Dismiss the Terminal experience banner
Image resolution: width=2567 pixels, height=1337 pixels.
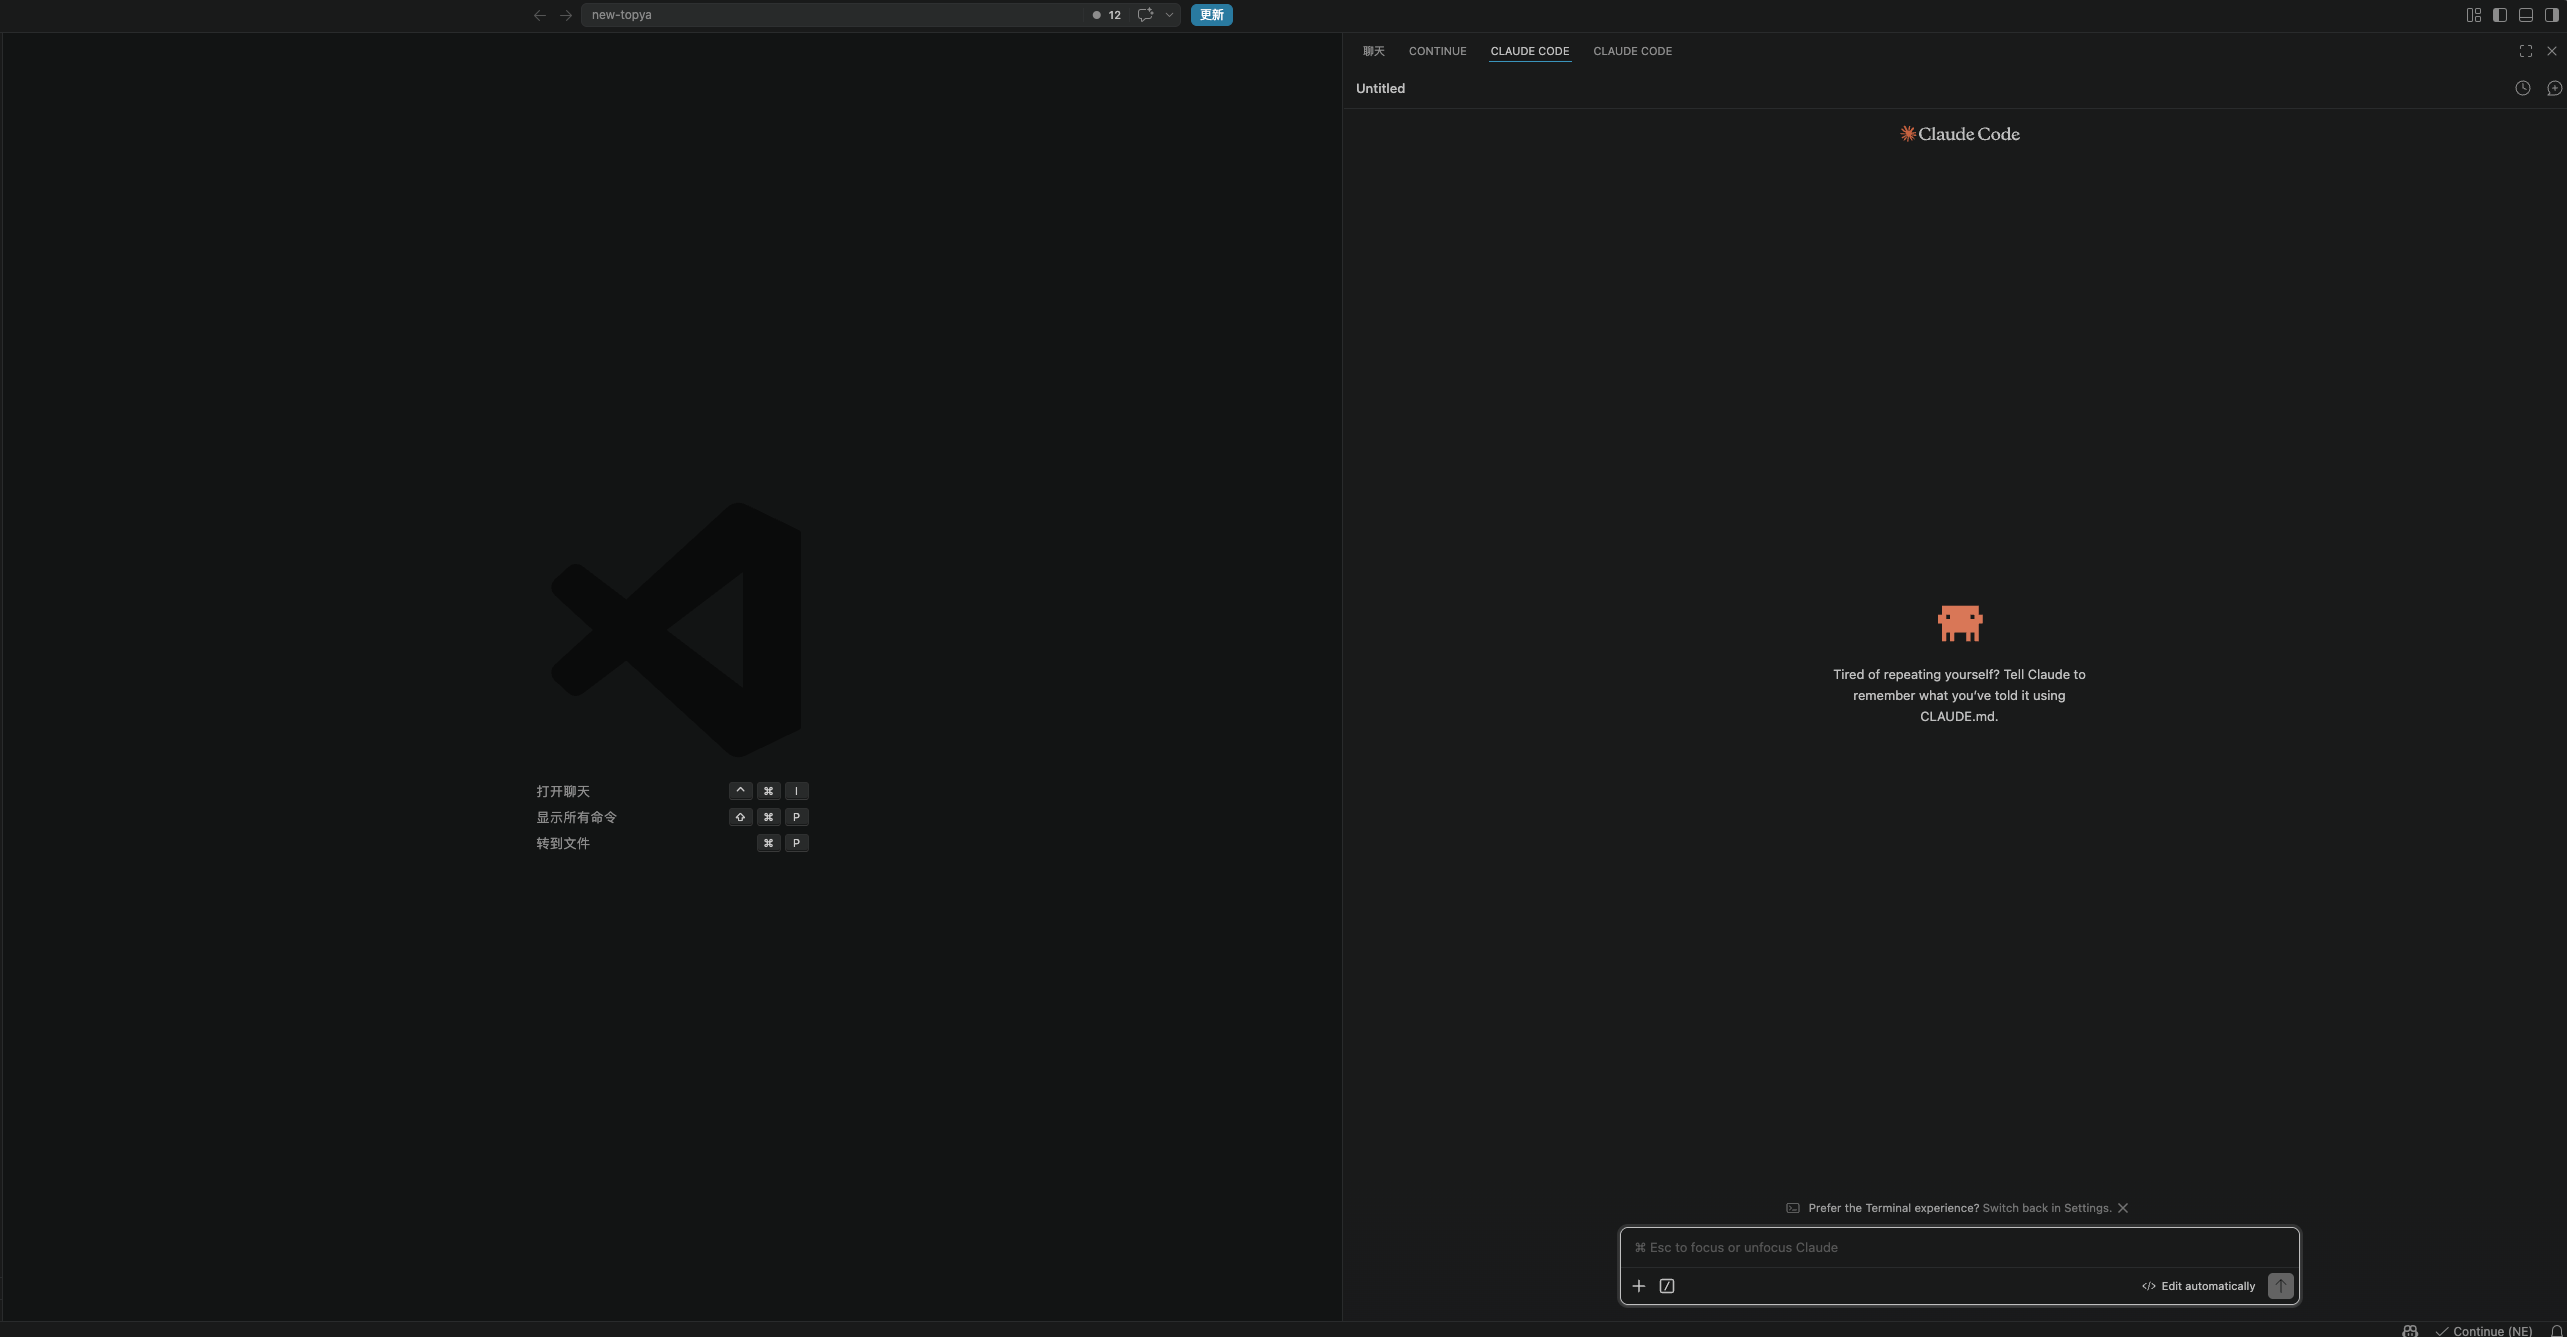click(2123, 1208)
